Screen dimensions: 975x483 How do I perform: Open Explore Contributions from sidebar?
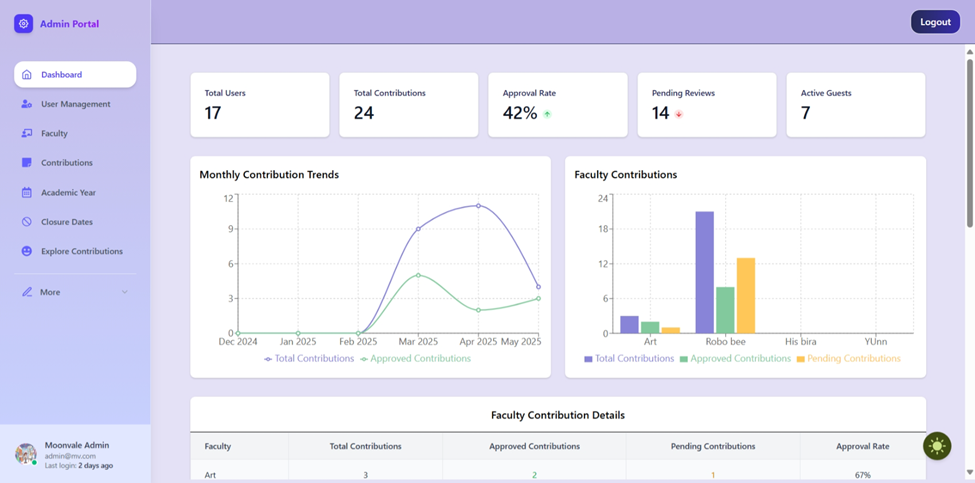(x=82, y=251)
